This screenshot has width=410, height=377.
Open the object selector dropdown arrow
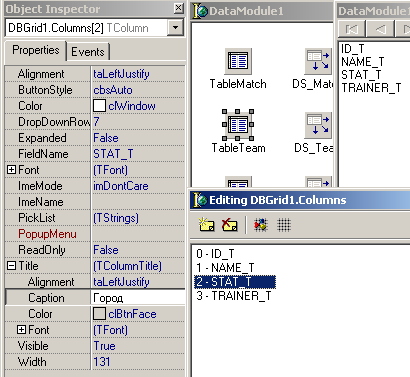click(175, 28)
